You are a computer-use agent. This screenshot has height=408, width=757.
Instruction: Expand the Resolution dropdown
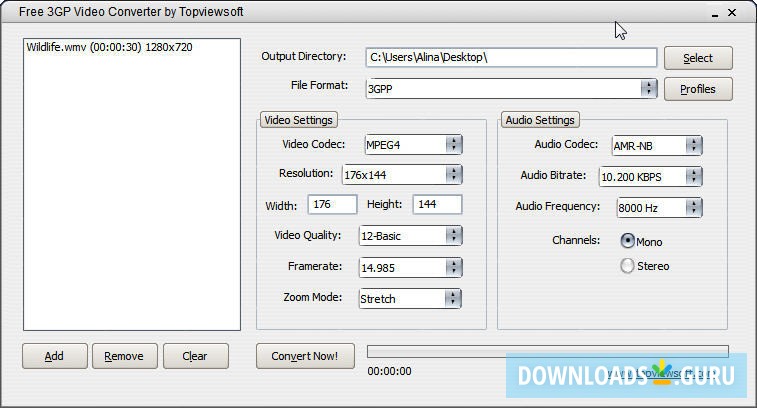pos(402,175)
